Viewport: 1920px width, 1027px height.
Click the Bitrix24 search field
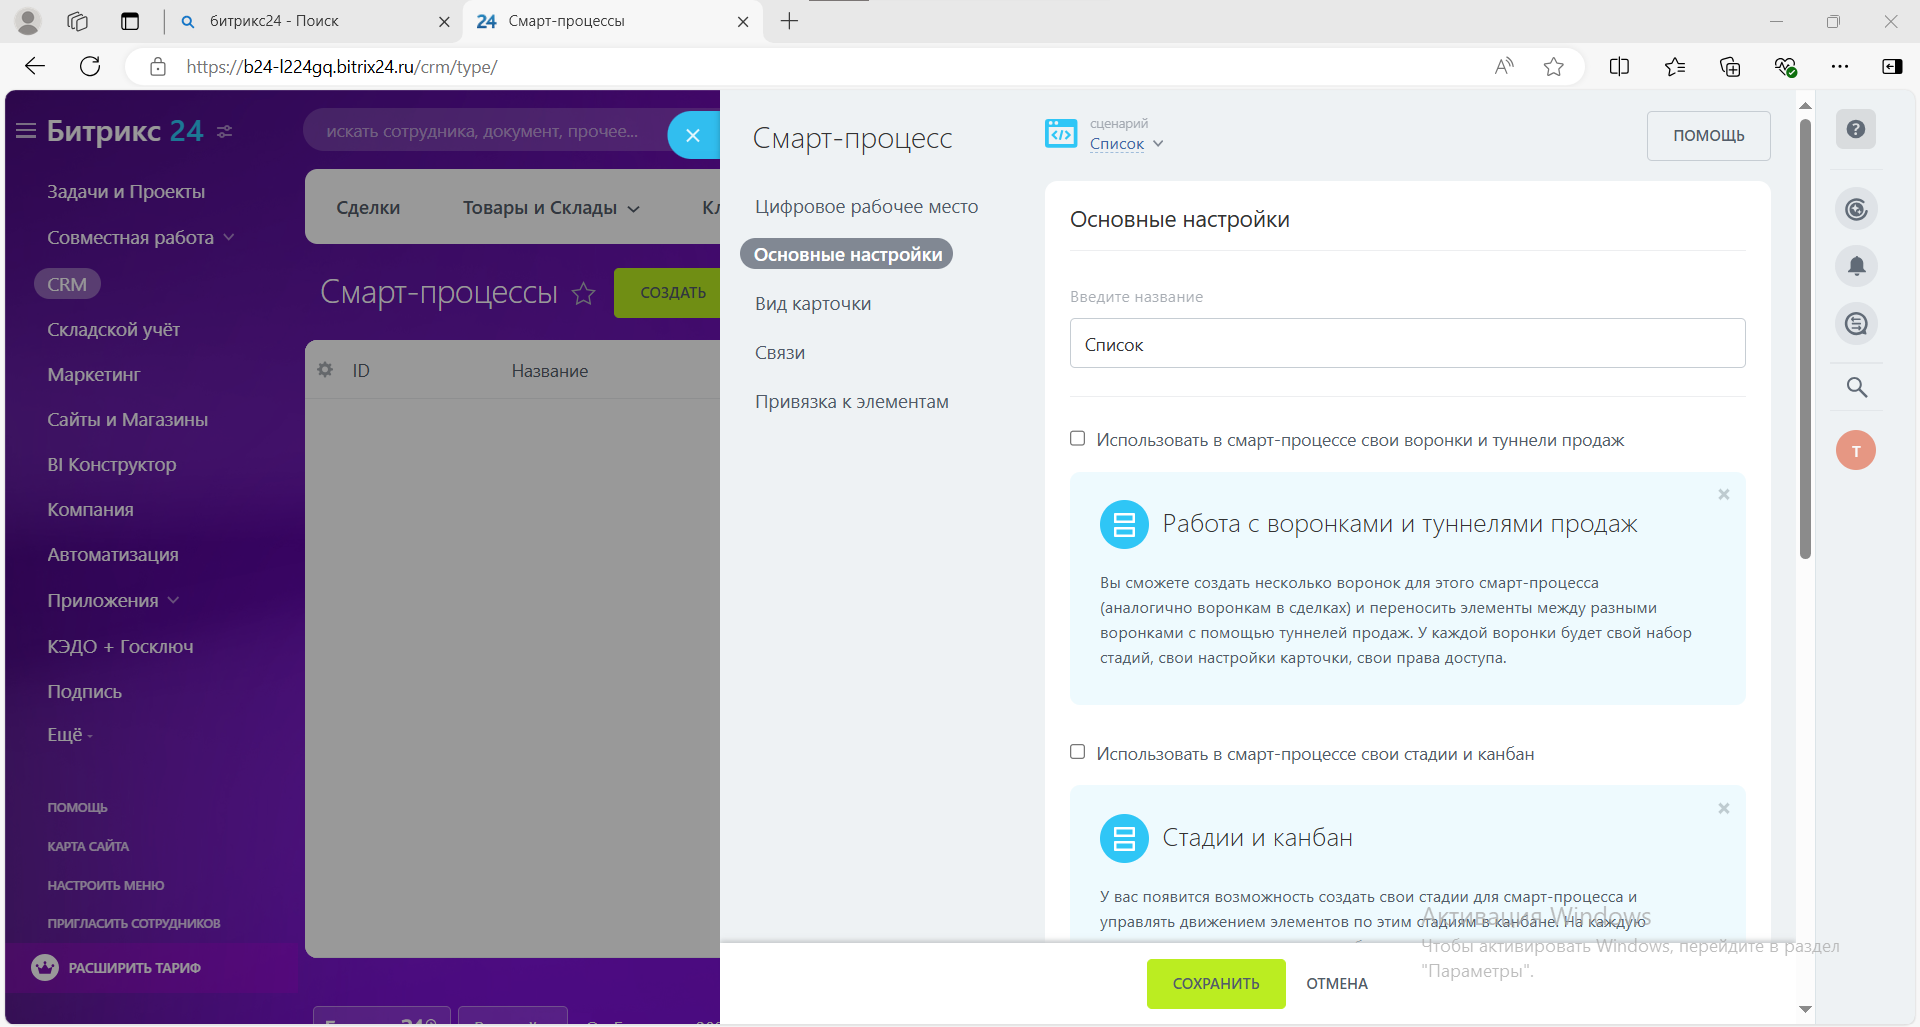click(x=485, y=132)
